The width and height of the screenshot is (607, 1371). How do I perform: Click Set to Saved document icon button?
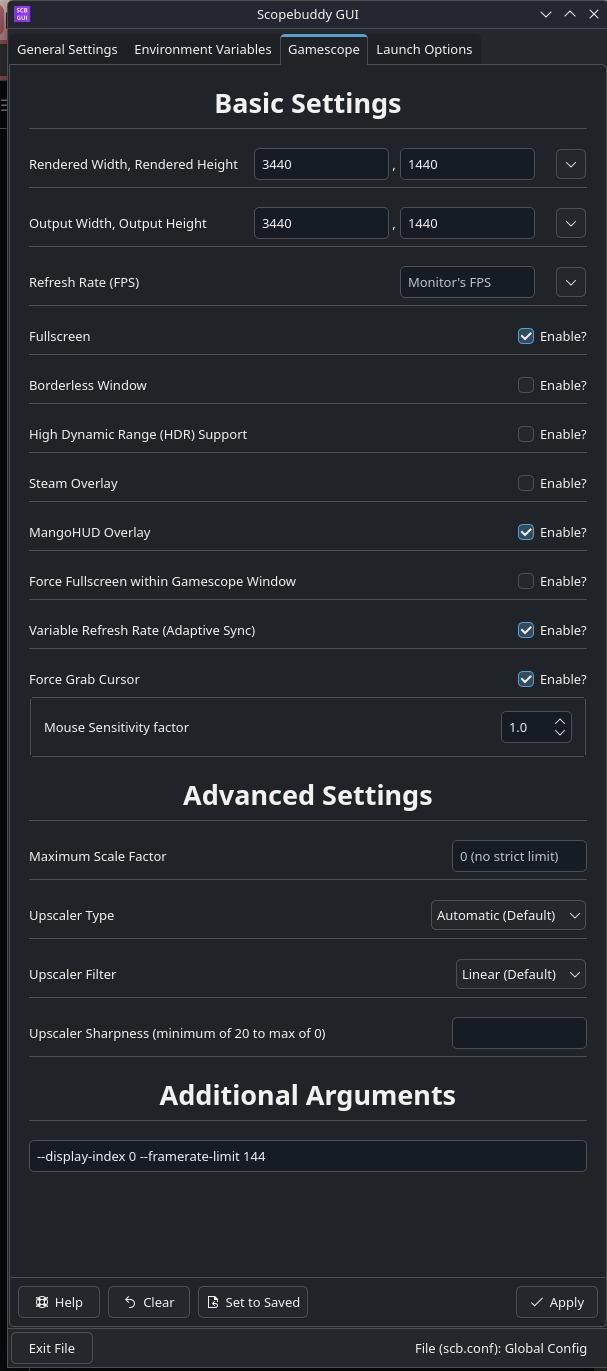point(253,1302)
